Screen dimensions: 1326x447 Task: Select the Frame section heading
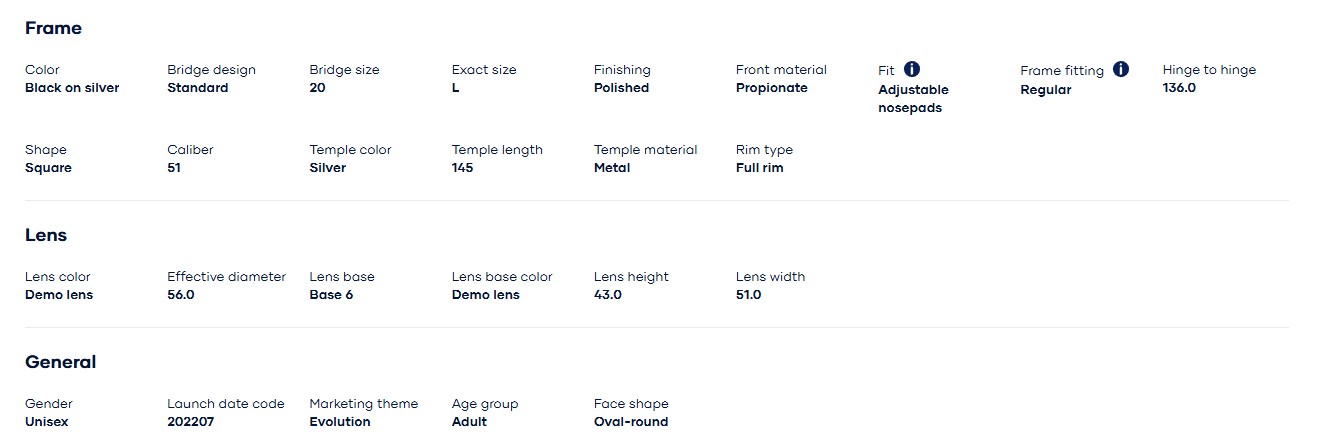click(53, 28)
